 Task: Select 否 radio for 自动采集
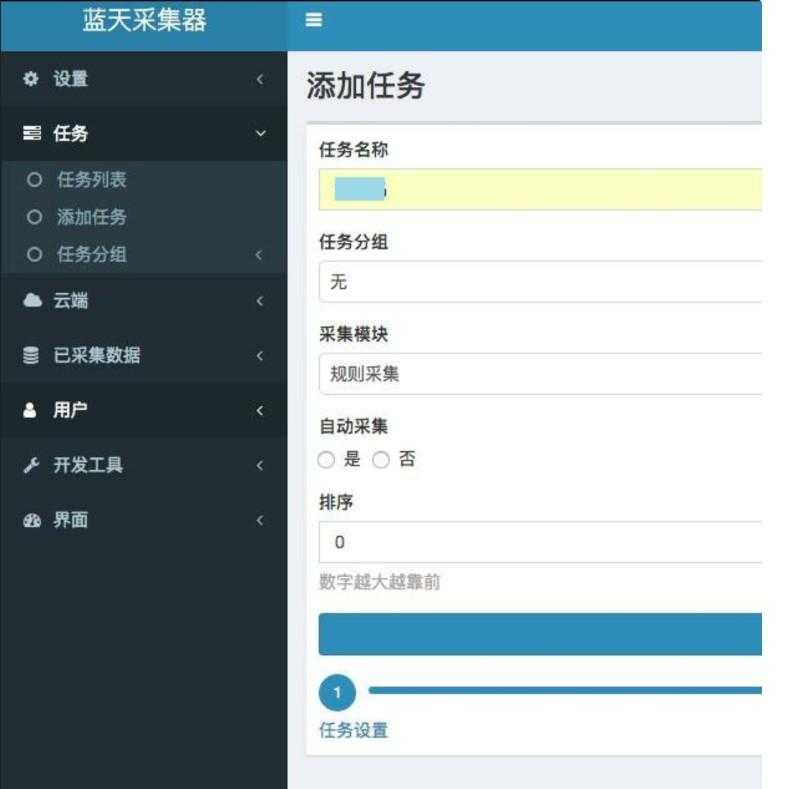click(381, 460)
